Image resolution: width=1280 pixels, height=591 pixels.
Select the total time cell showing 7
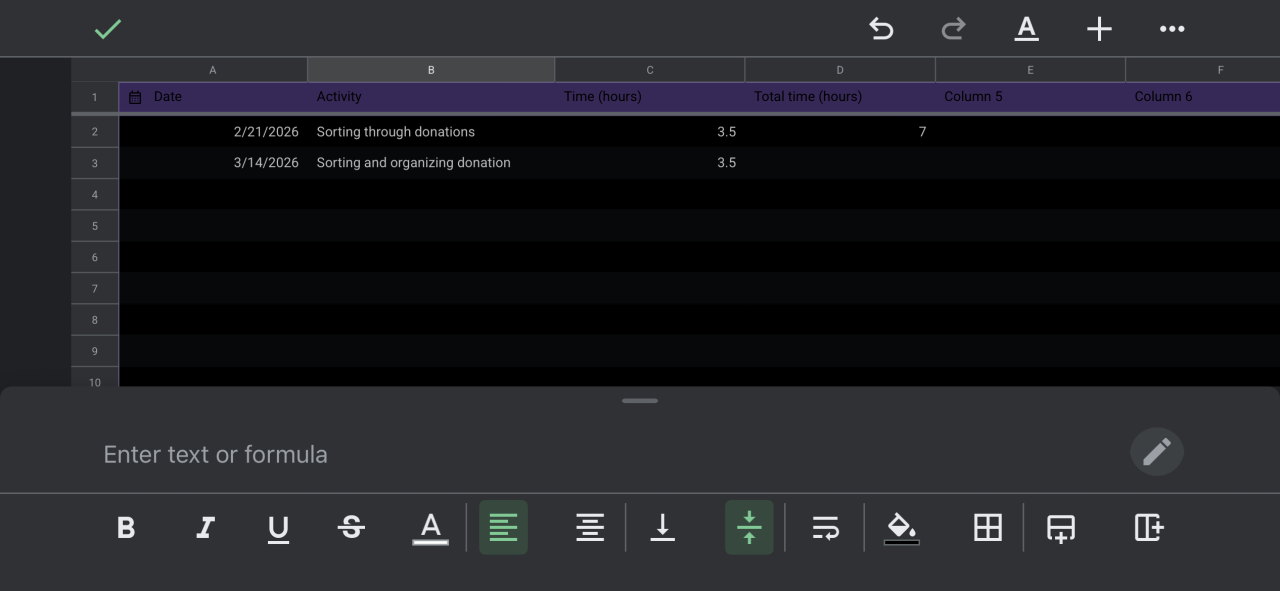[x=840, y=132]
